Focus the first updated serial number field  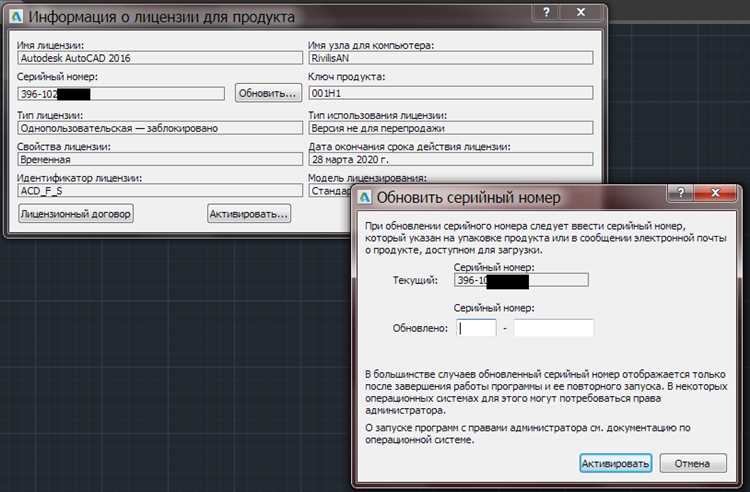tap(476, 328)
